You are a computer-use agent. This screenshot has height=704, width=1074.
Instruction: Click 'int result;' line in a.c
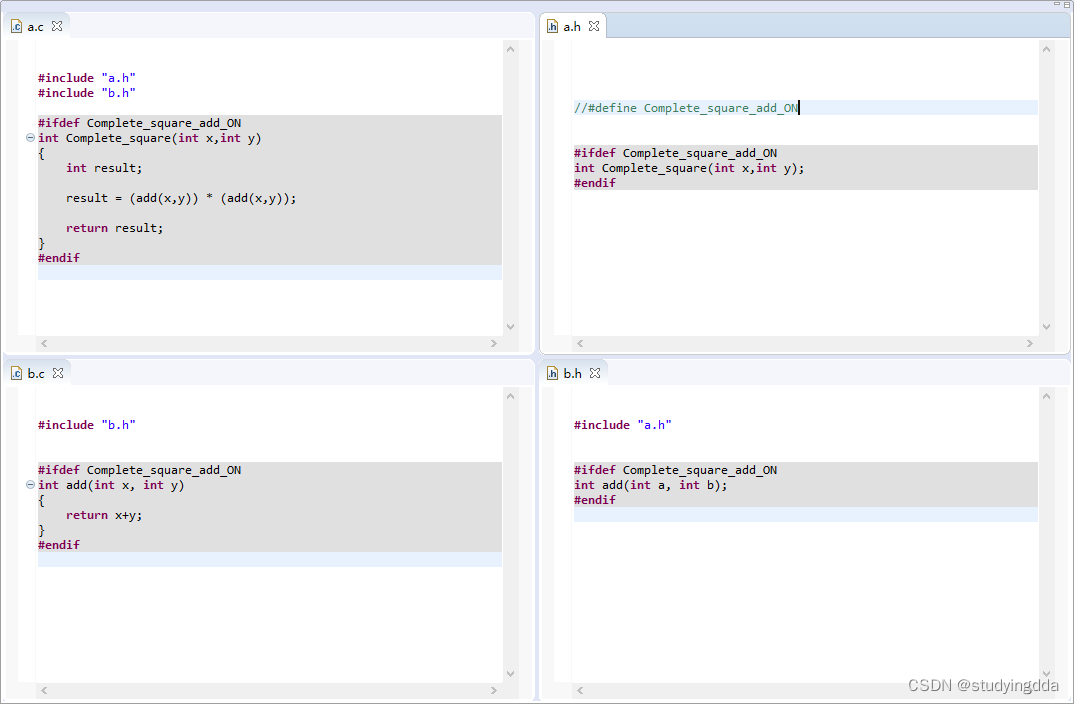click(x=104, y=168)
